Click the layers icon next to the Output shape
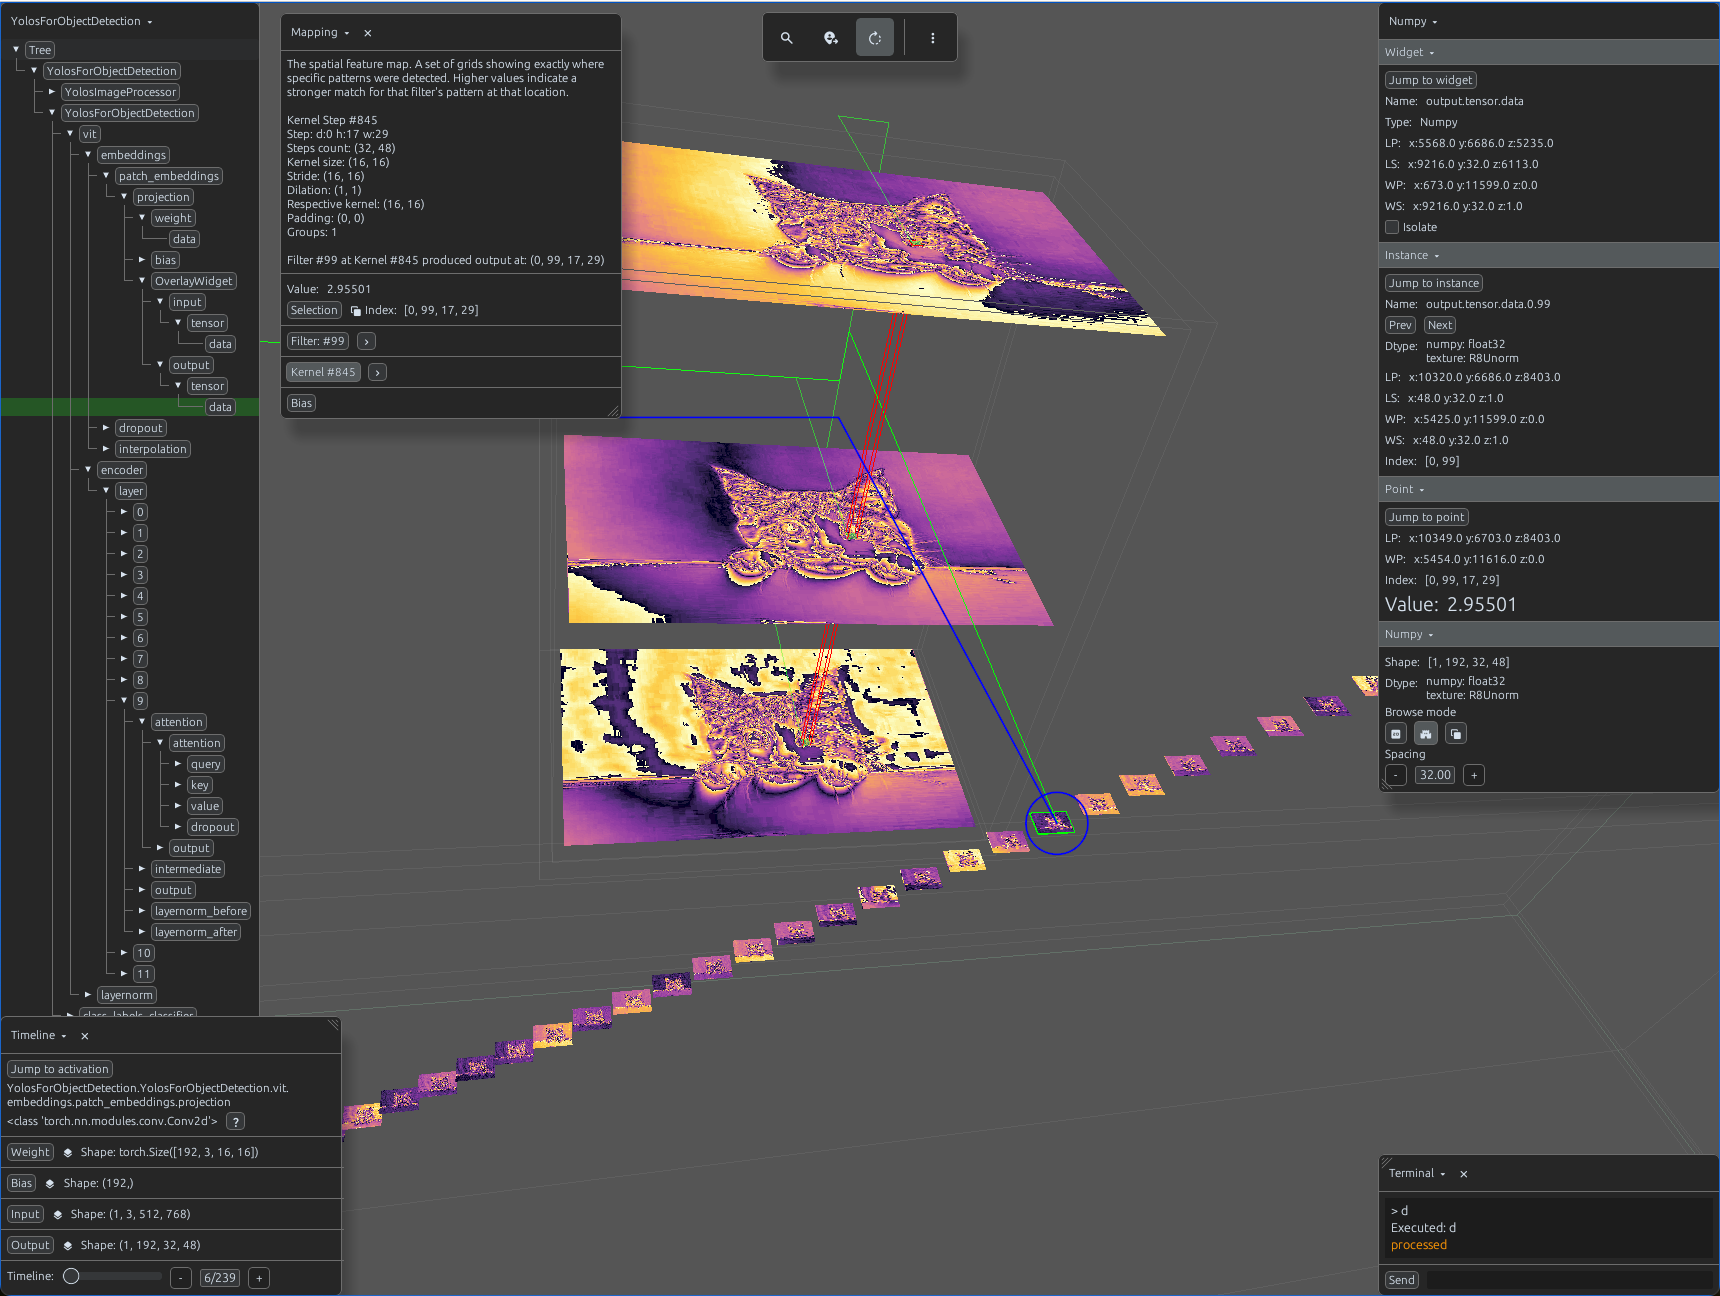 pyautogui.click(x=68, y=1246)
